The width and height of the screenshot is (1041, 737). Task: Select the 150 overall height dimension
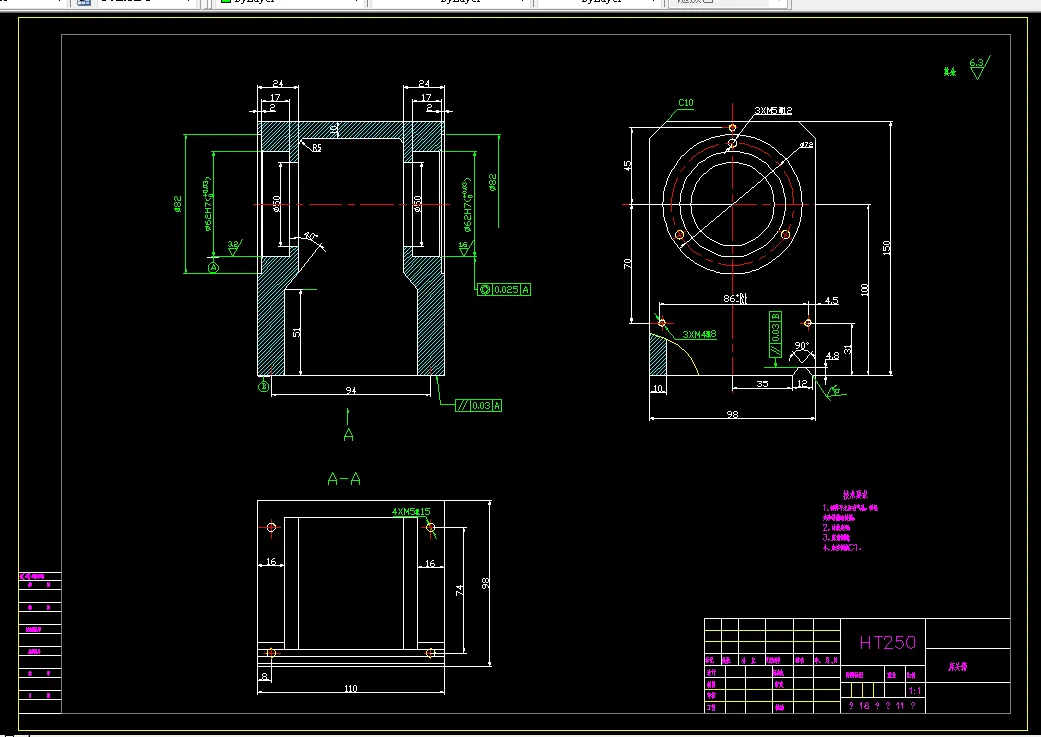click(886, 248)
